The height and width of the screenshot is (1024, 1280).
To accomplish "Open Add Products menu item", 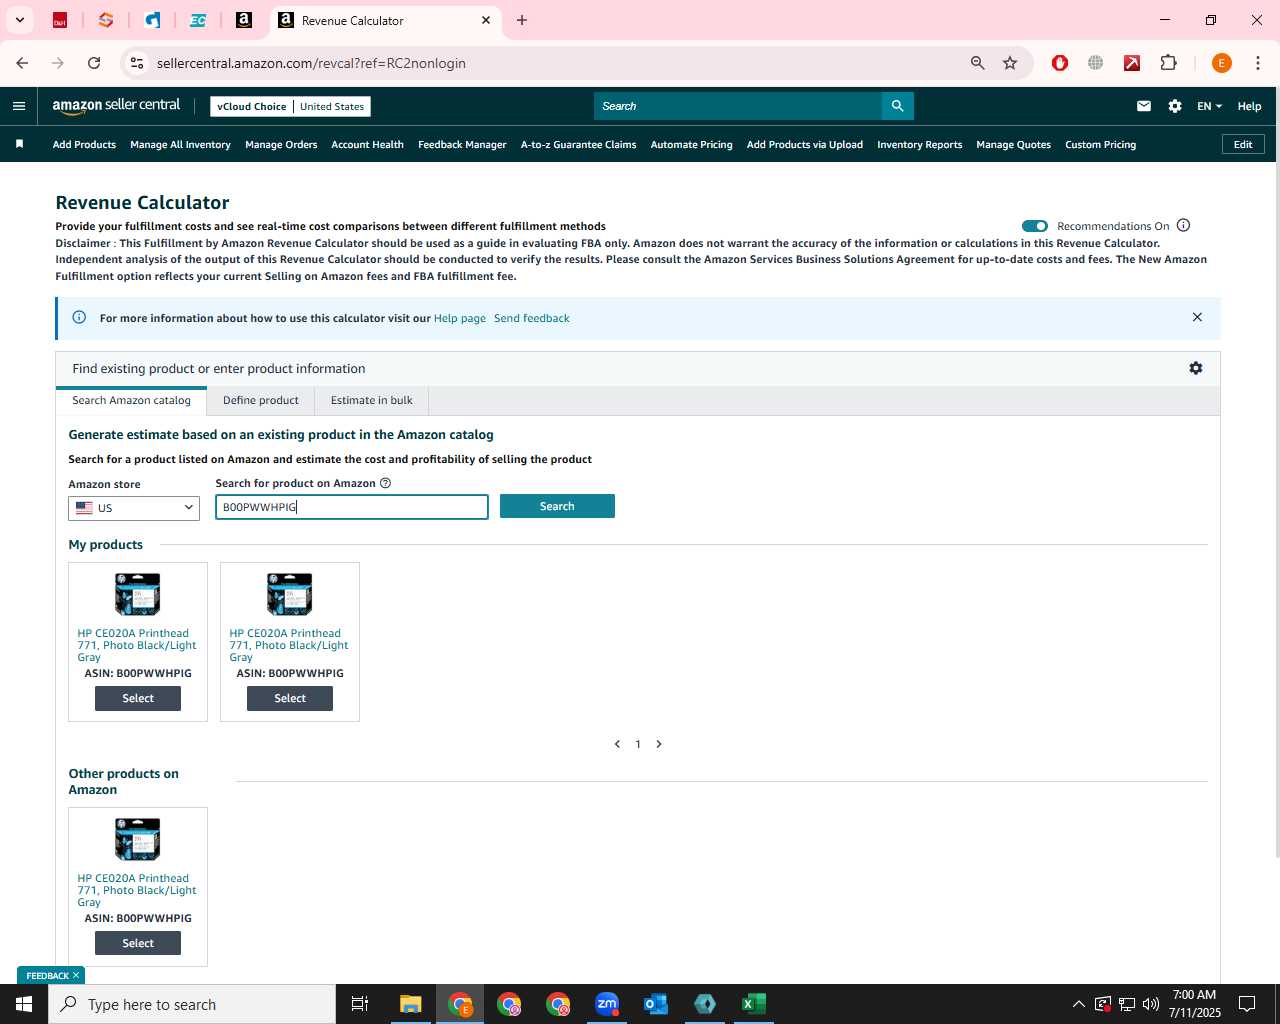I will pos(84,144).
